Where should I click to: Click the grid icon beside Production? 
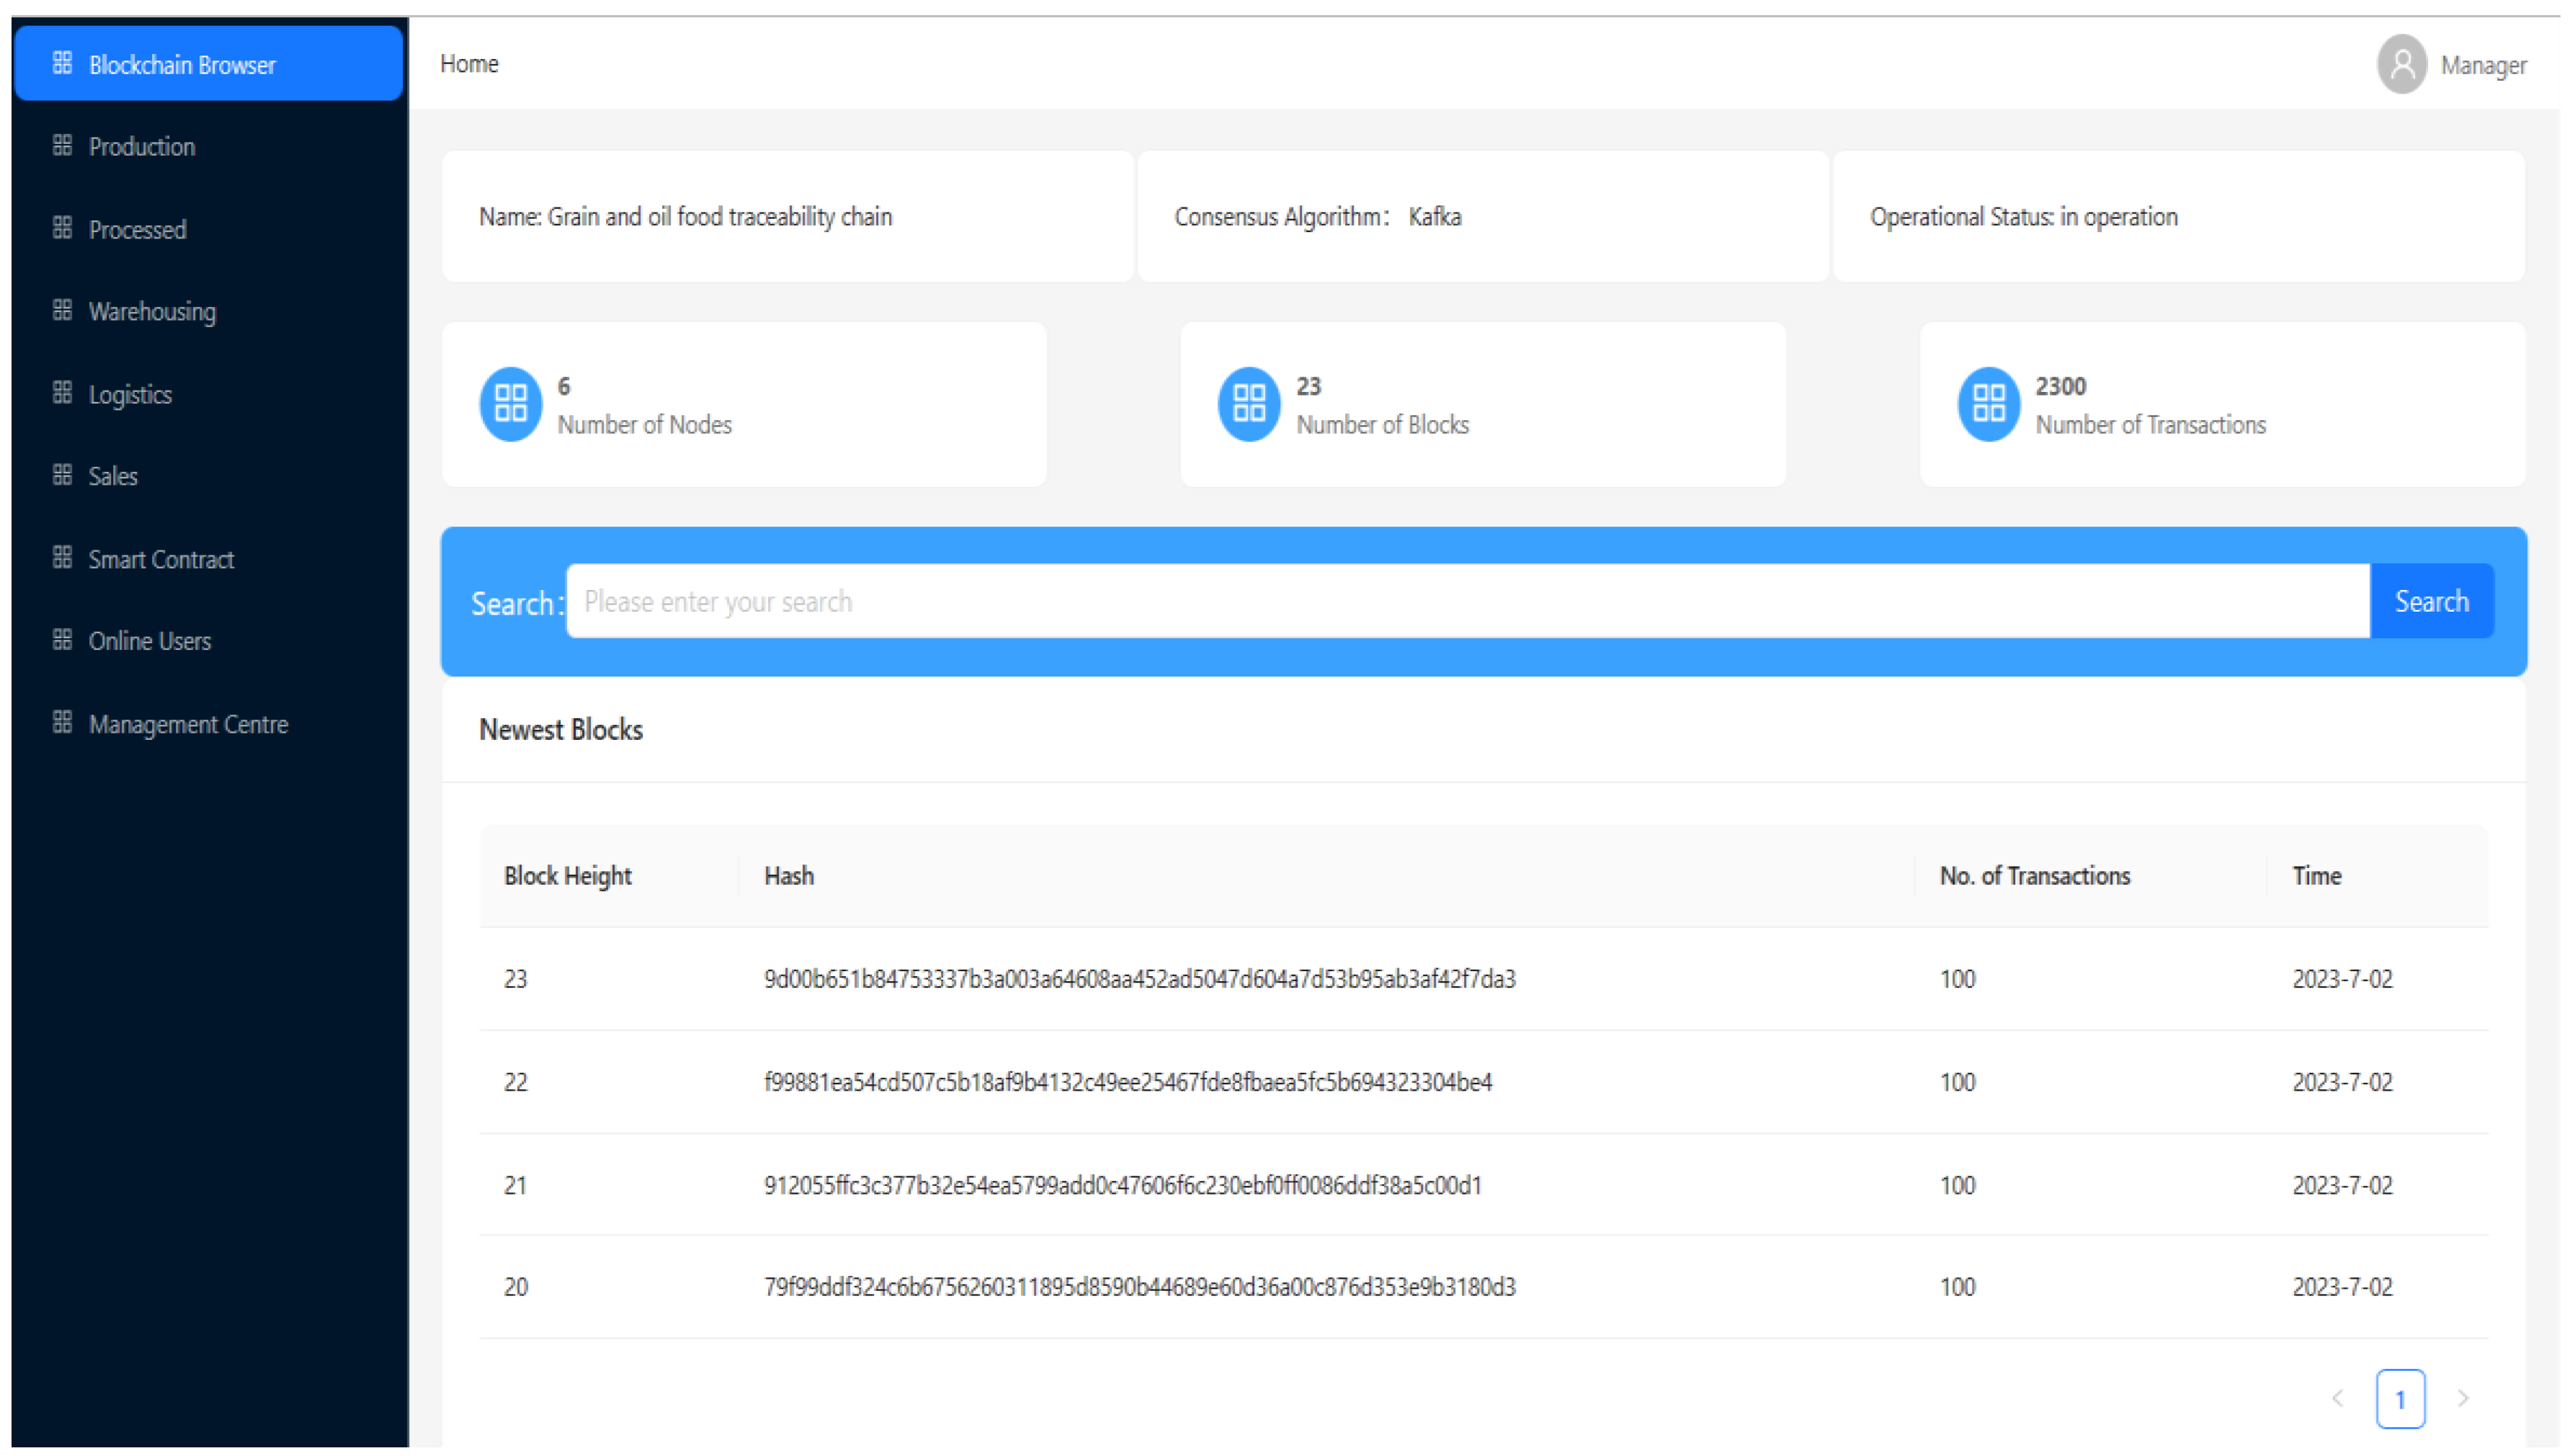click(62, 146)
